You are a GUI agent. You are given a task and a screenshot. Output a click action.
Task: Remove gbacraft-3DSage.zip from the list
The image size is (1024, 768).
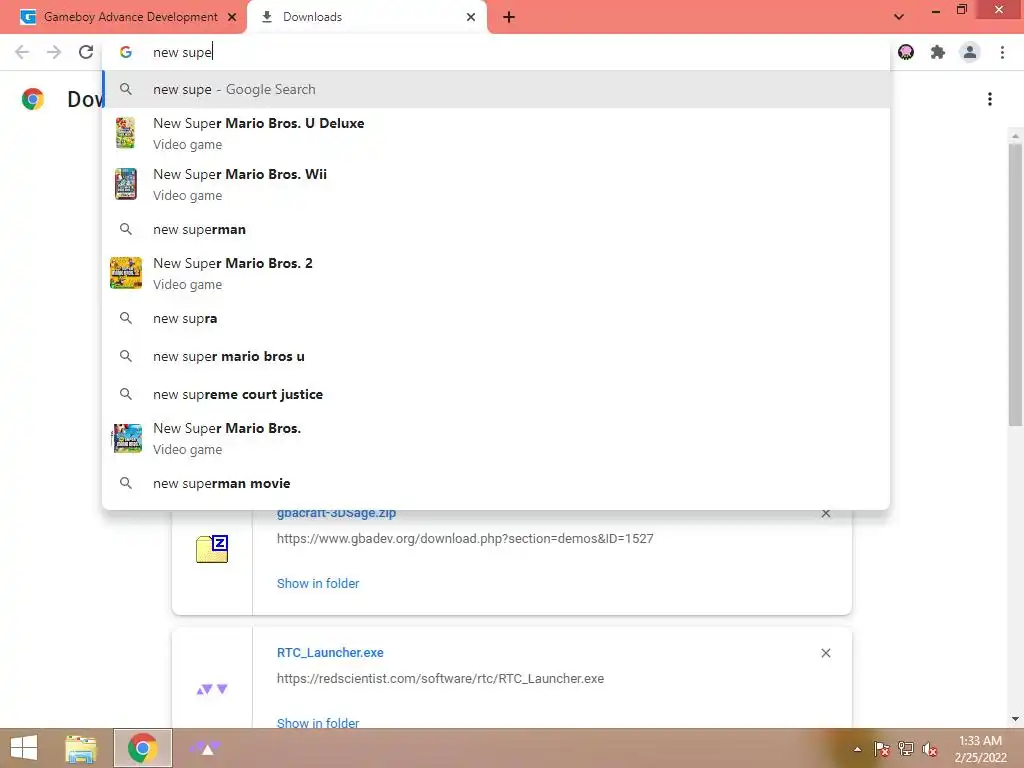825,513
